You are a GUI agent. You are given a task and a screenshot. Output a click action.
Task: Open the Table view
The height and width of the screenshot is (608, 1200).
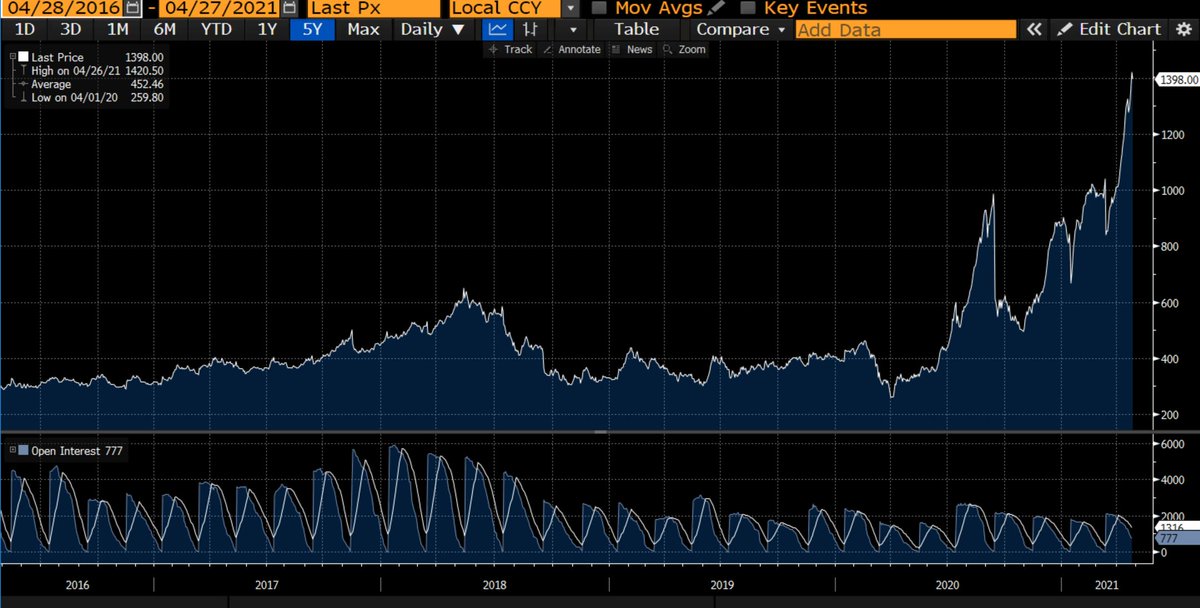tap(636, 29)
